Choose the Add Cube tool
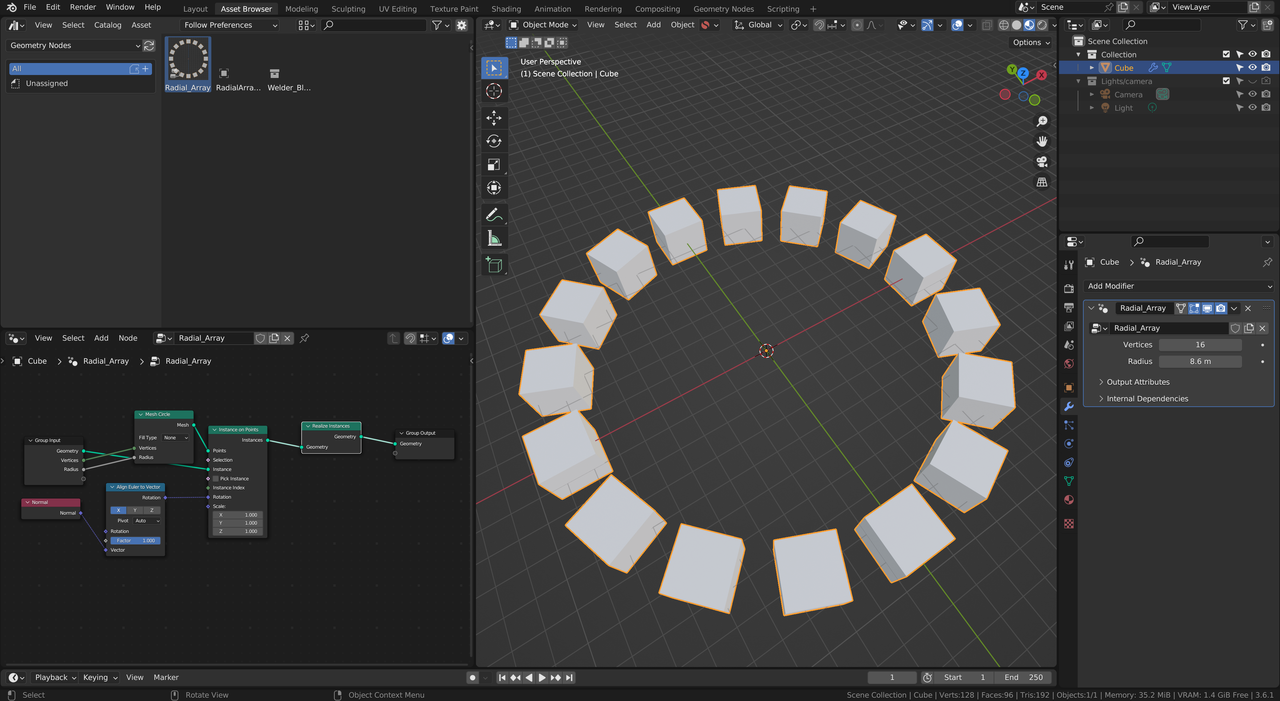Screen dimensions: 1280x701 (x=494, y=265)
